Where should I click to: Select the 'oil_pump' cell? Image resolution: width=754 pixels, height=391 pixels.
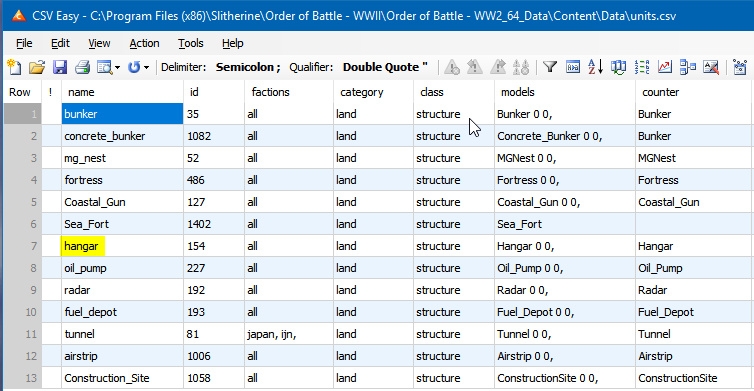tap(122, 268)
